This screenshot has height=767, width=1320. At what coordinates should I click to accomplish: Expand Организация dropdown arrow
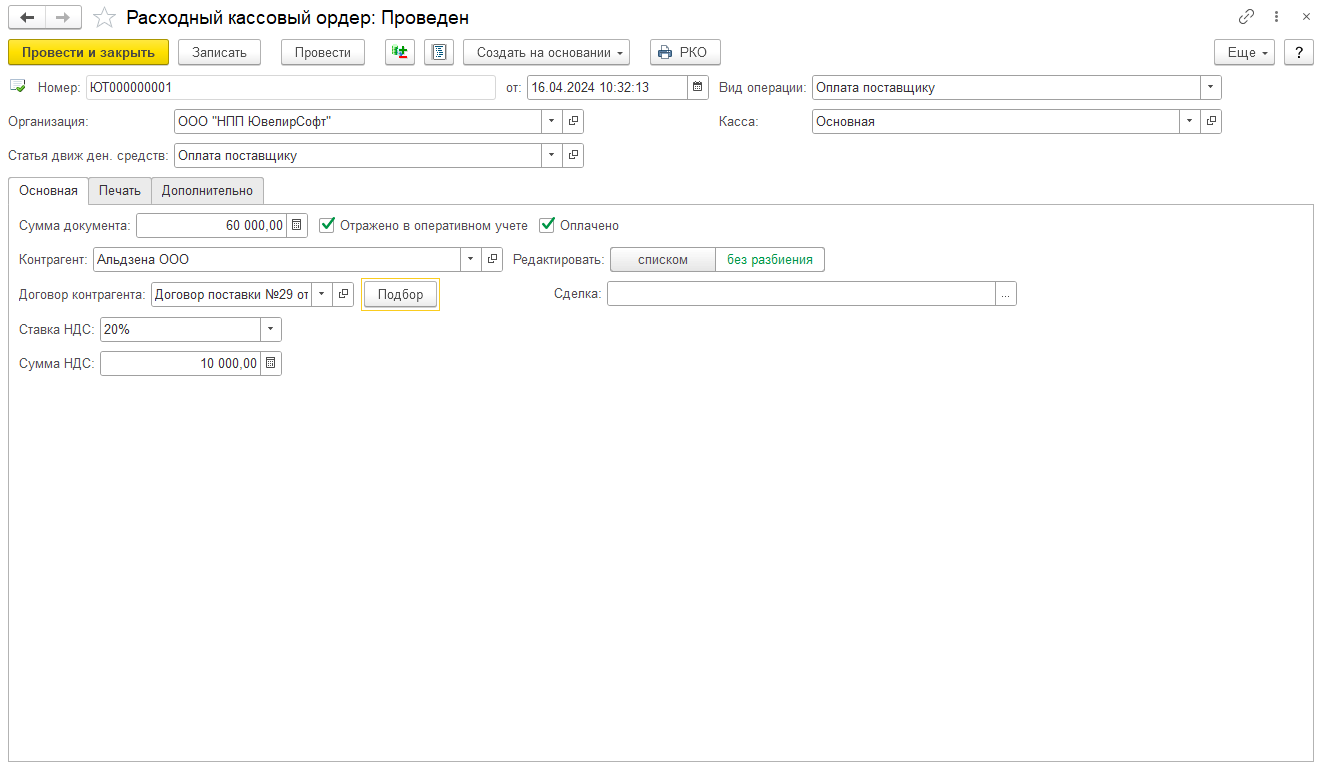tap(553, 121)
